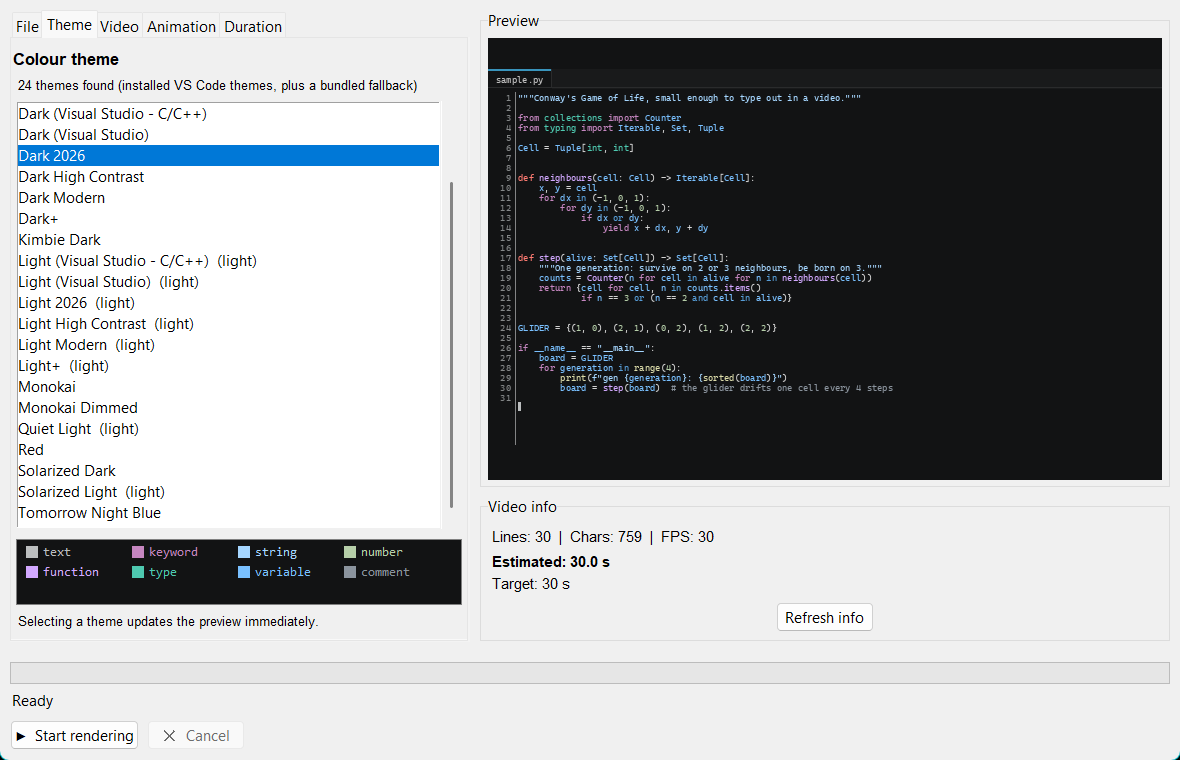Viewport: 1180px width, 760px height.
Task: Click the Cancel button
Action: (x=196, y=735)
